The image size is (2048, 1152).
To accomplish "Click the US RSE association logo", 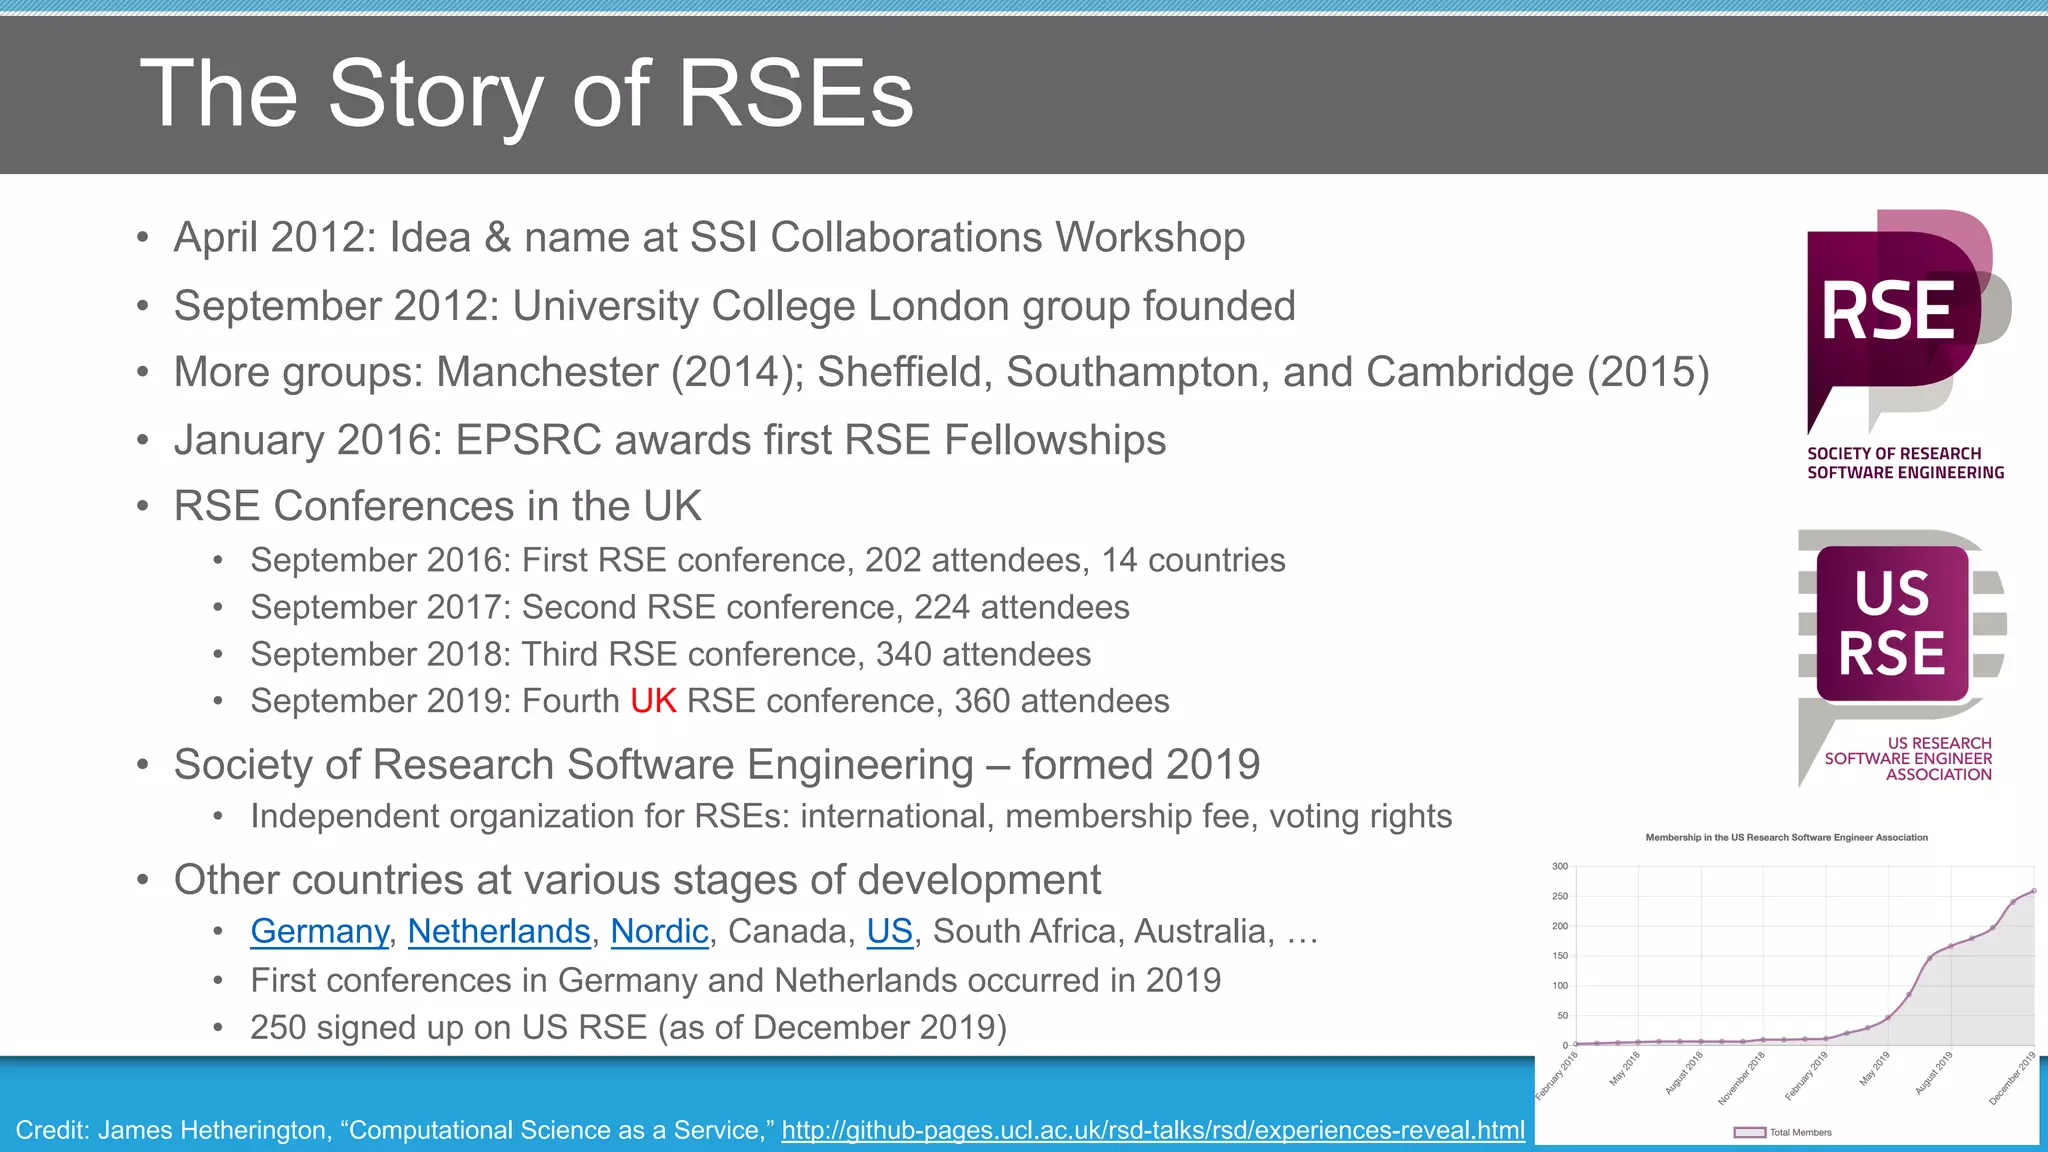I will (x=1901, y=658).
